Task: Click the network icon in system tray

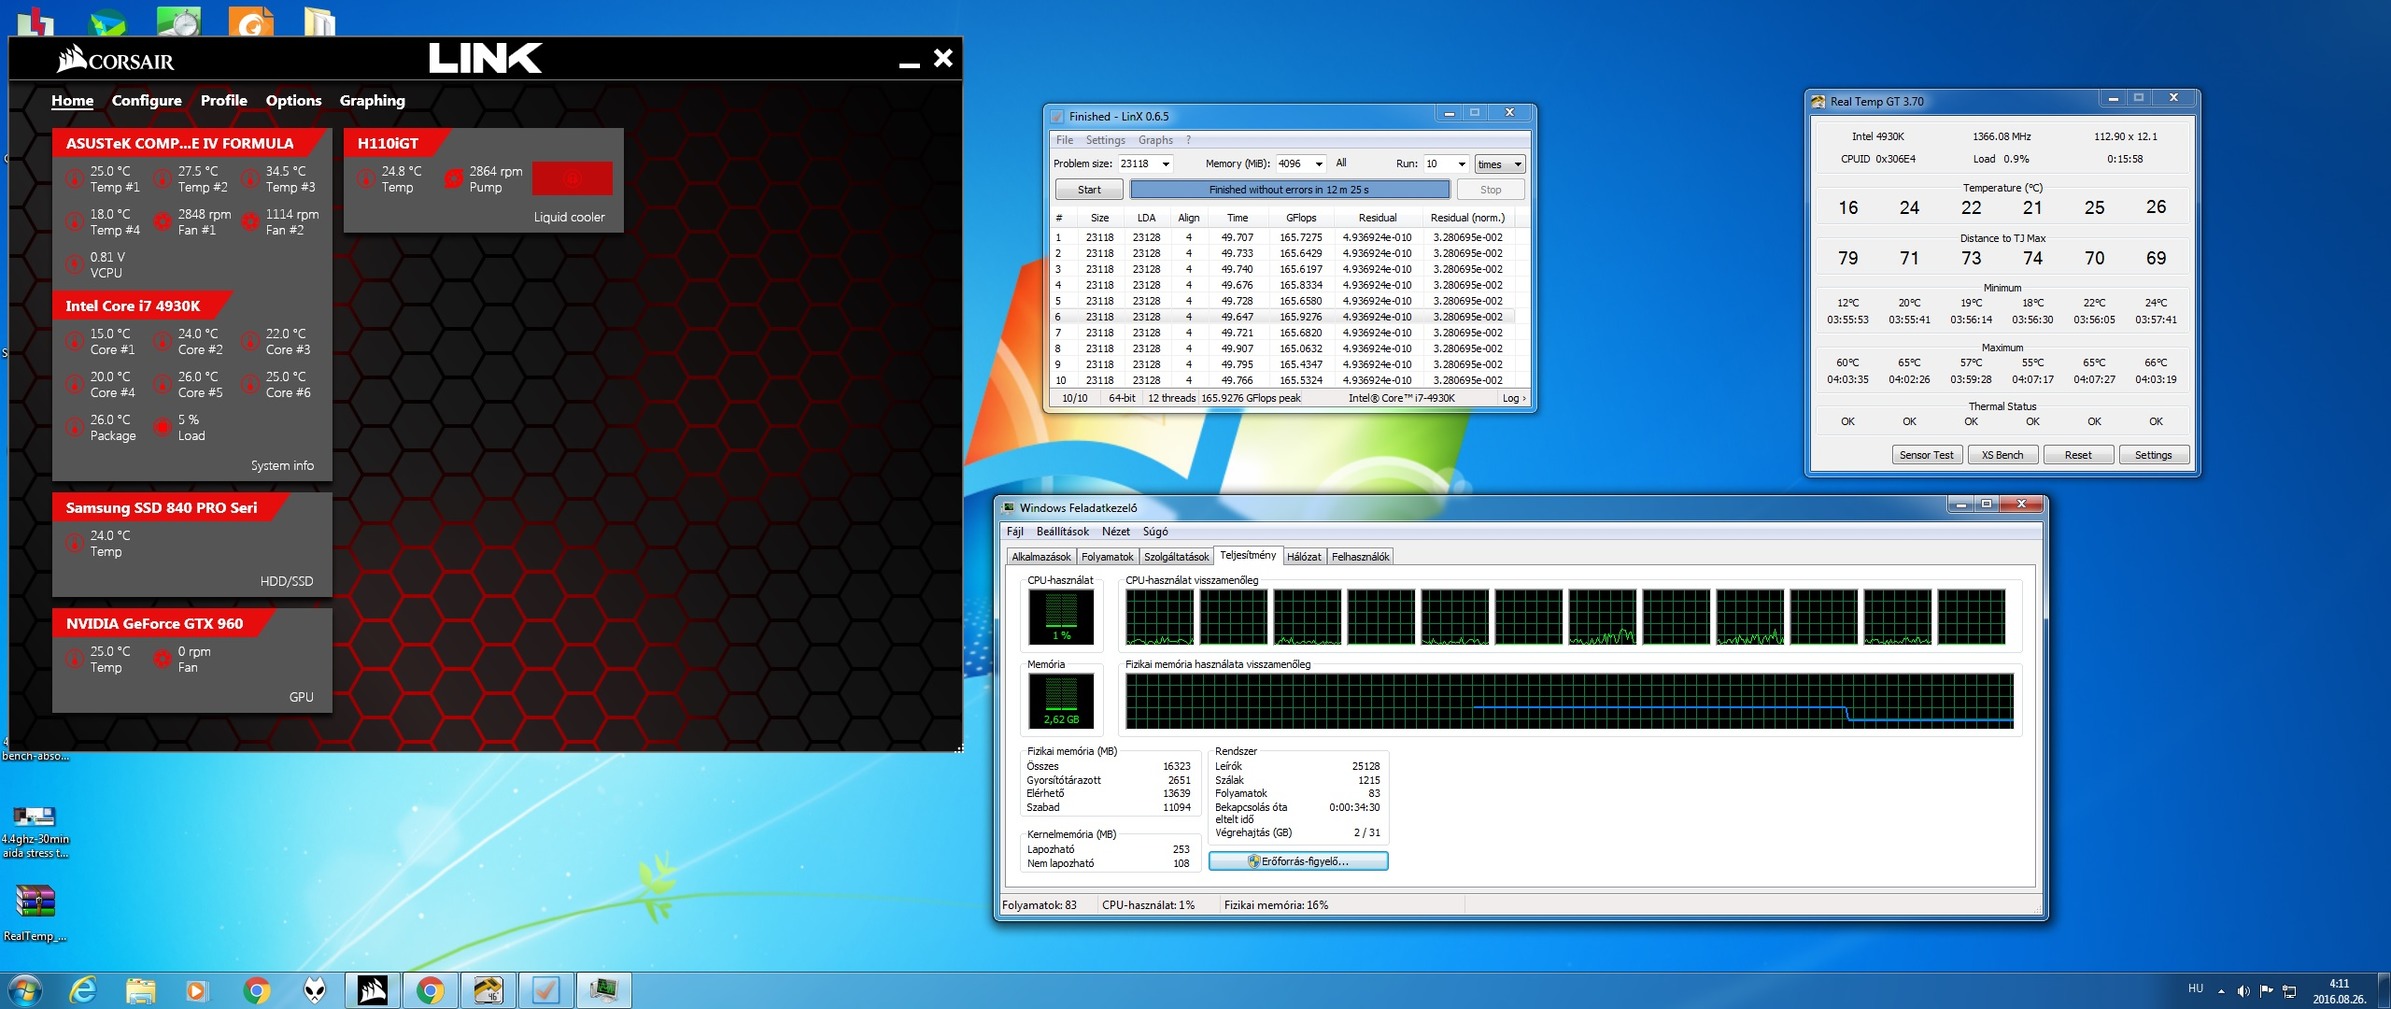Action: coord(2289,991)
